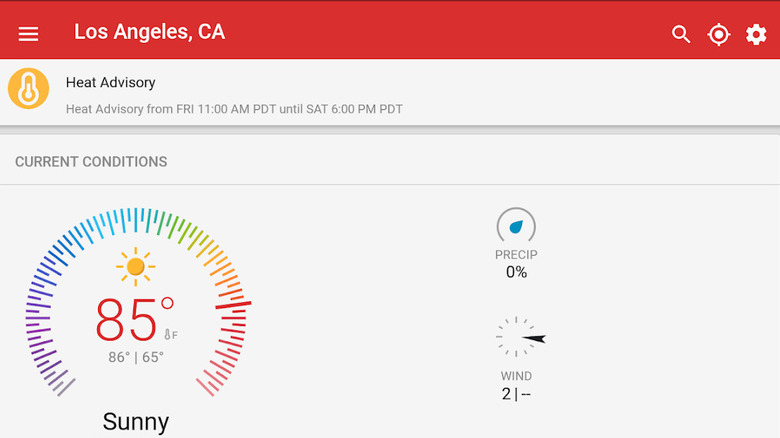Select the Los Angeles, CA location title
780x438 pixels.
[149, 32]
